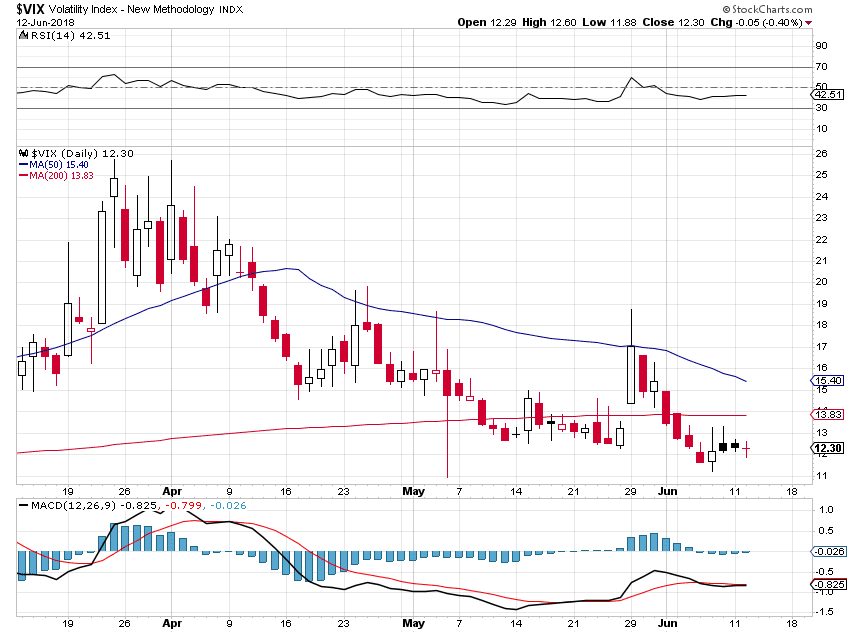Click the -0.799 MACD signal value in red
Viewport: 850px width, 633px height.
pyautogui.click(x=184, y=506)
